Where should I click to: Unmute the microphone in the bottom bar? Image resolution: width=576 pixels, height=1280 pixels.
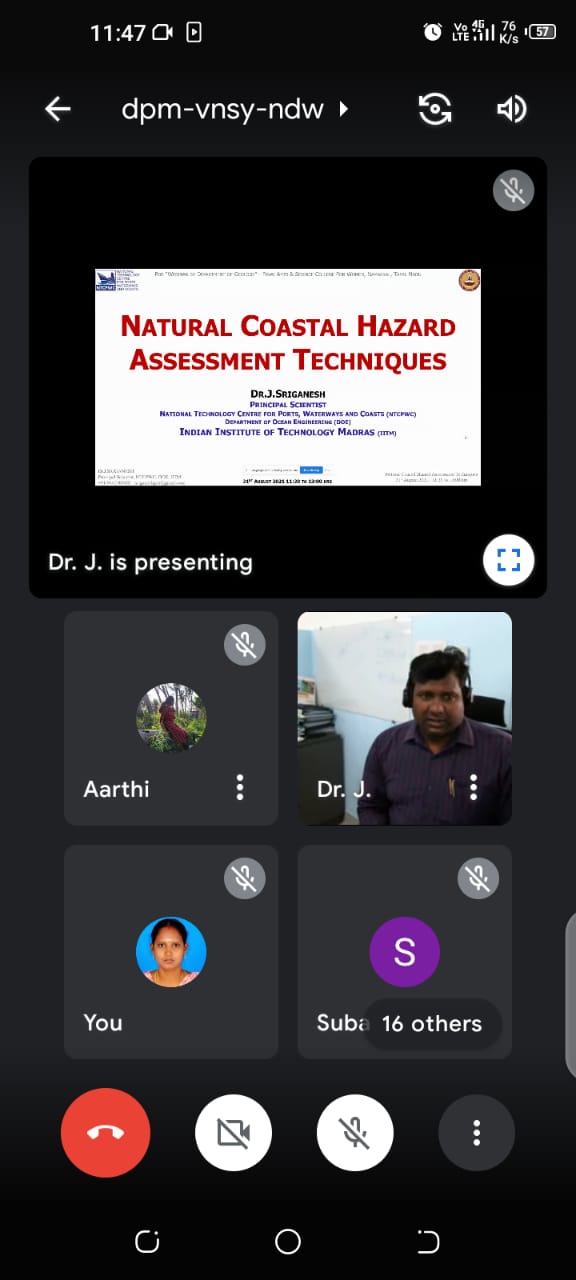point(355,1133)
